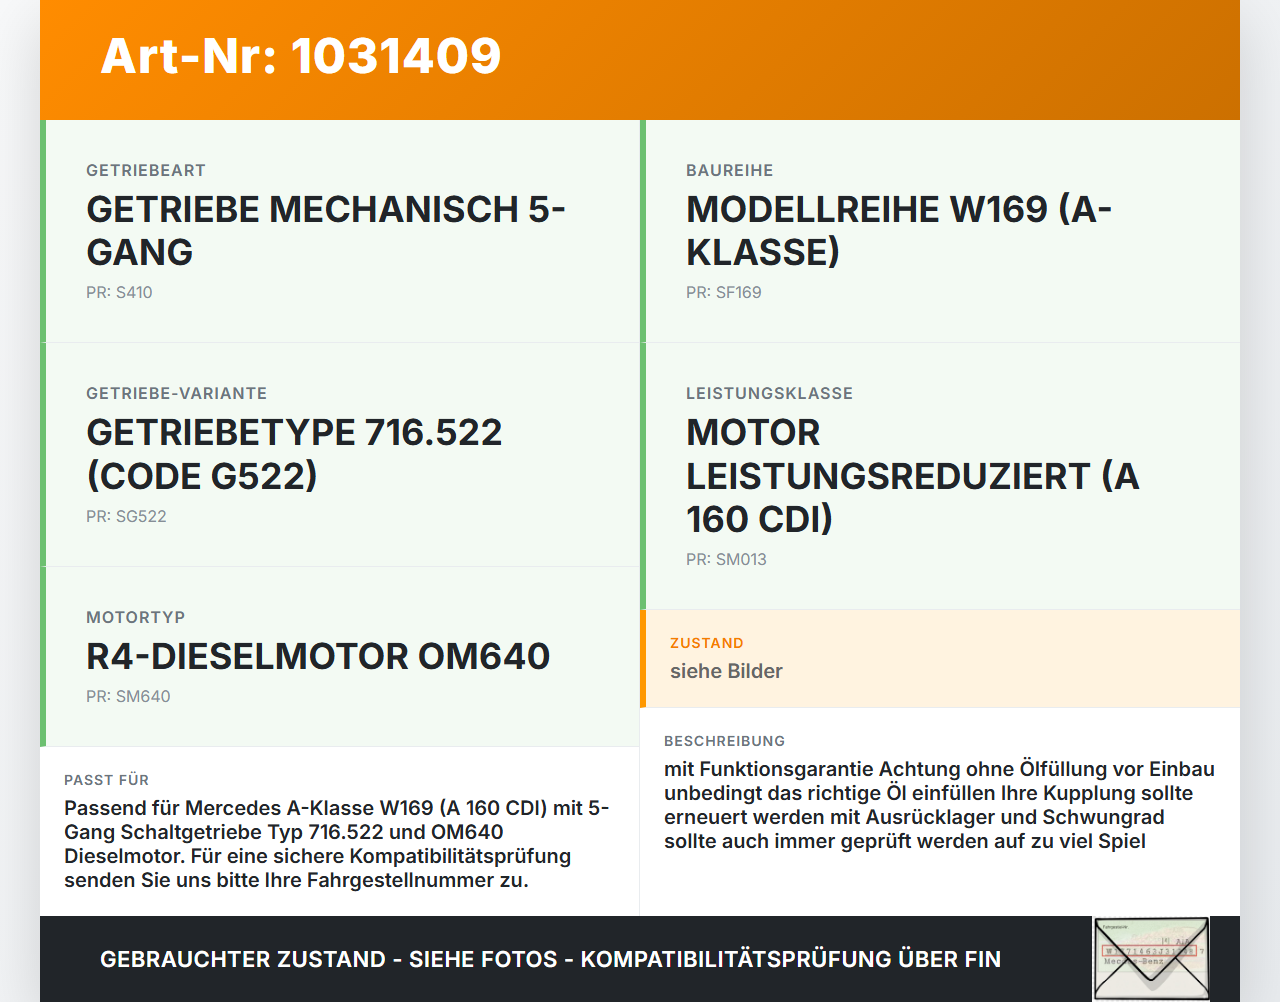1280x1002 pixels.
Task: Click the PR: SF169 code
Action: pyautogui.click(x=724, y=292)
